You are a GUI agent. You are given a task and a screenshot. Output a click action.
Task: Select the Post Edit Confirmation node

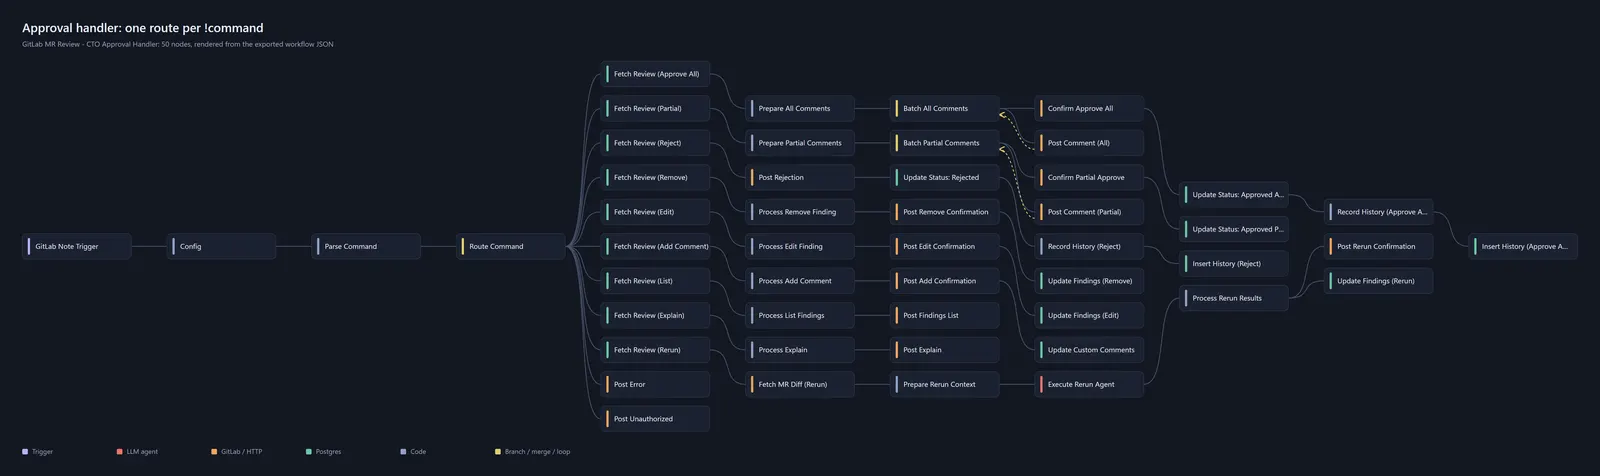[x=945, y=246]
